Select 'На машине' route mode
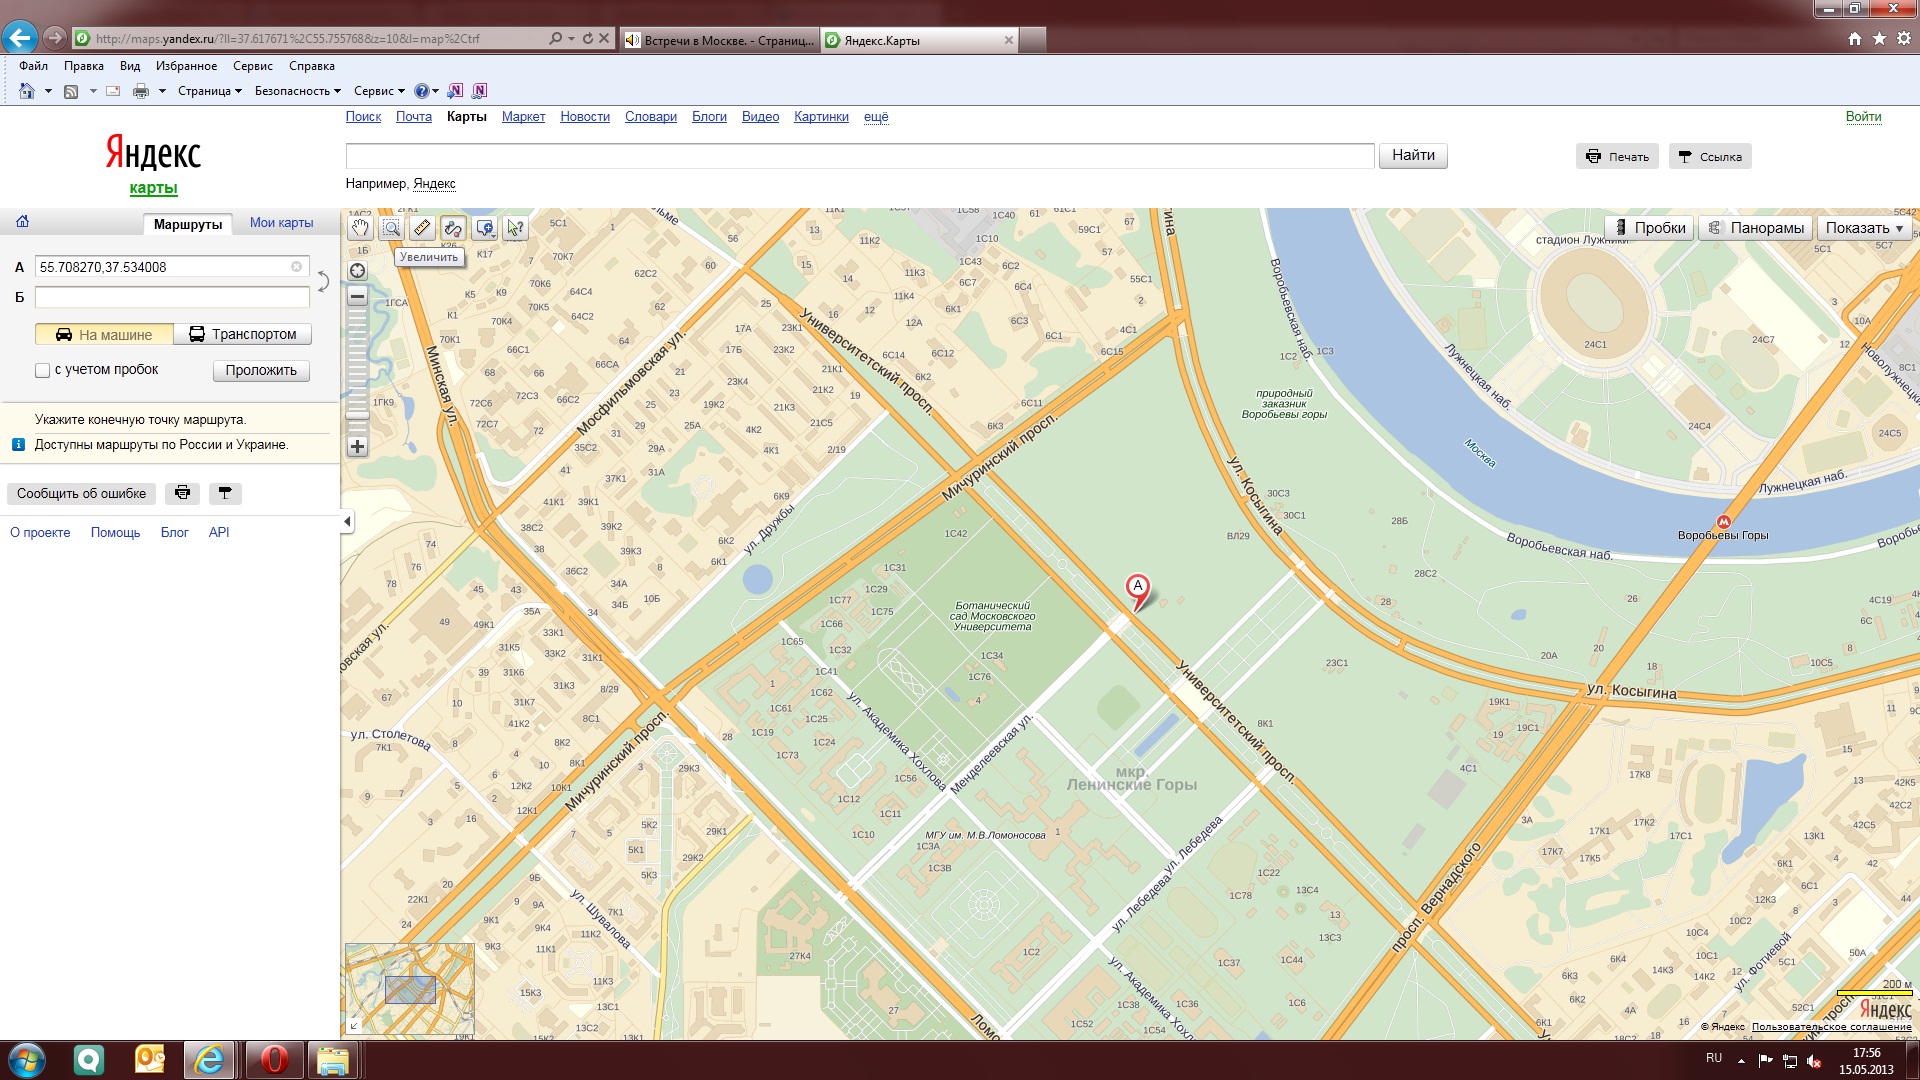 [104, 334]
